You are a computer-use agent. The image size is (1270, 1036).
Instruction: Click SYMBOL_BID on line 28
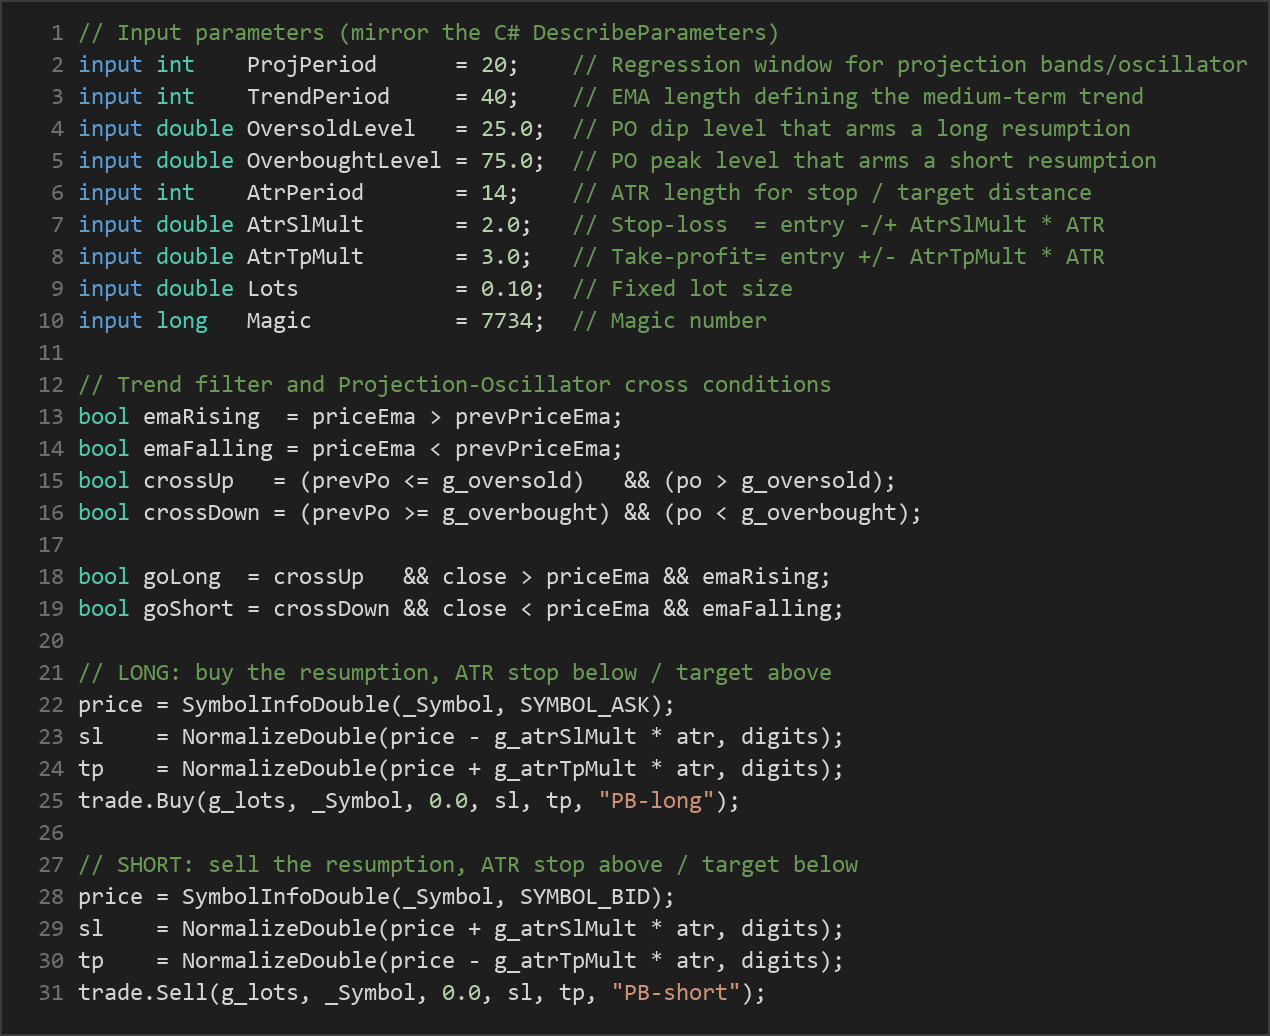[x=585, y=897]
